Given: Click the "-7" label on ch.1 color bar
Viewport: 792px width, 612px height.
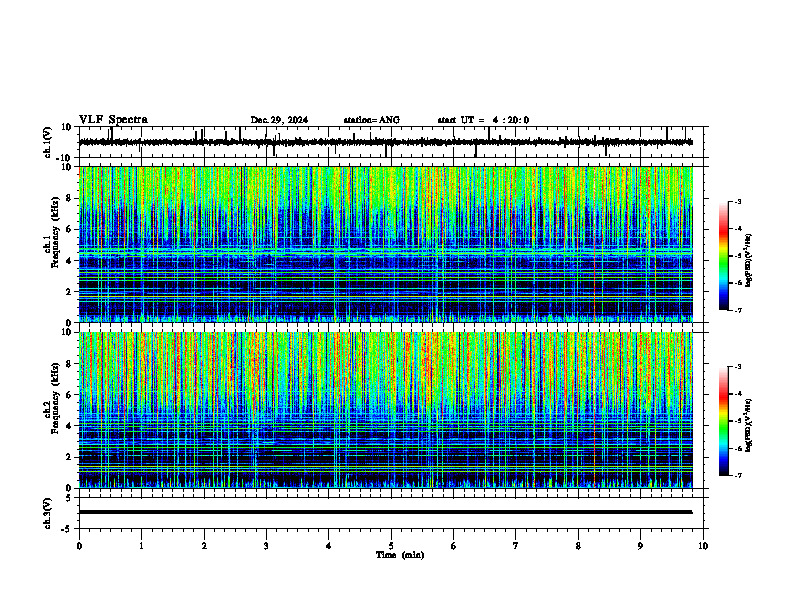Looking at the screenshot, I should (x=737, y=310).
